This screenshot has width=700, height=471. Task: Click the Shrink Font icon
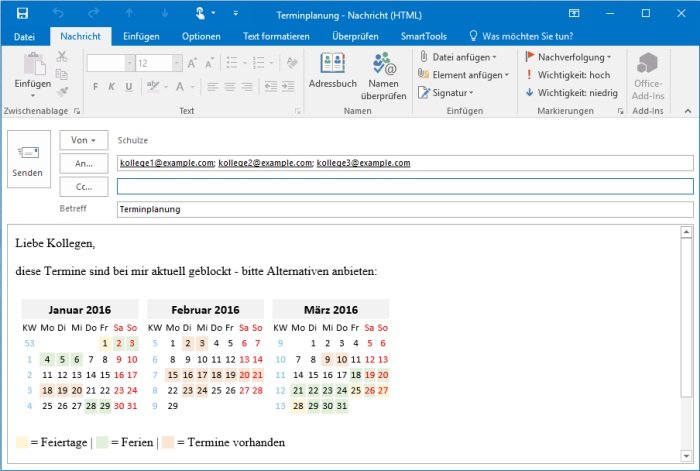[209, 63]
